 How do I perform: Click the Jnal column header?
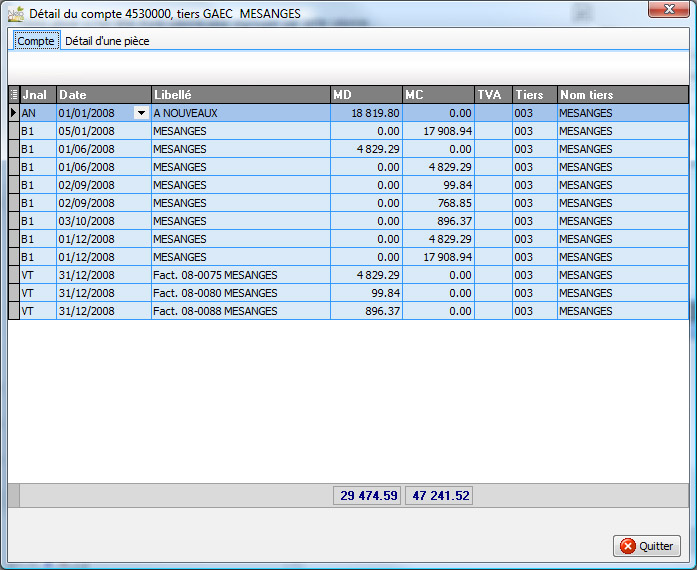(38, 95)
